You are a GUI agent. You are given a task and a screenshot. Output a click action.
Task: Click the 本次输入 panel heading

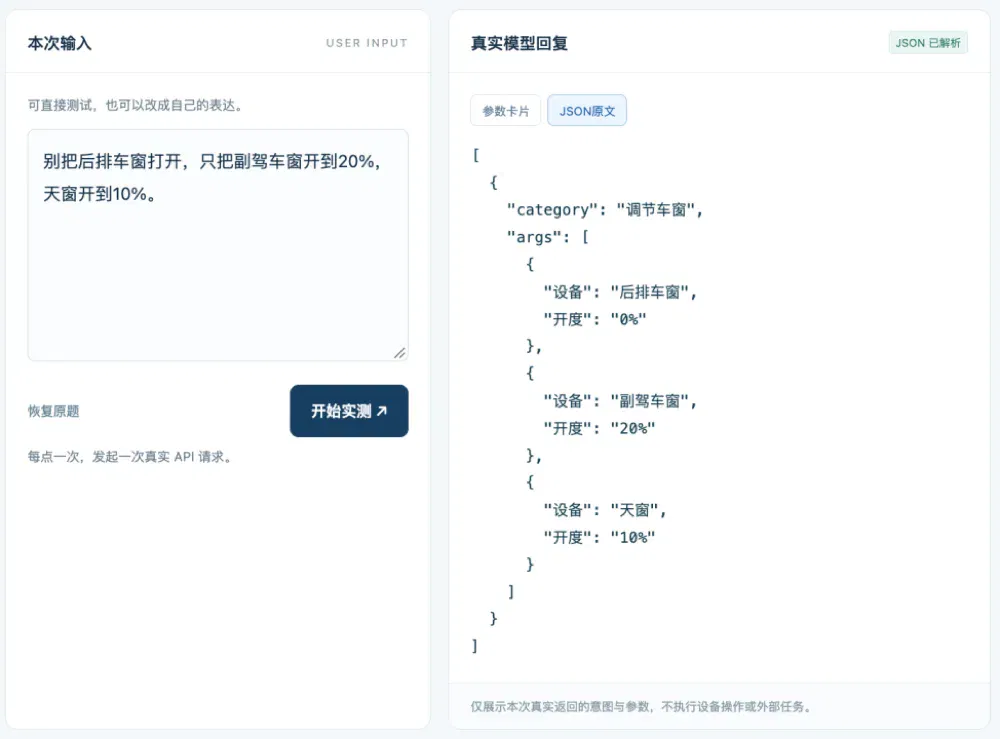(59, 43)
